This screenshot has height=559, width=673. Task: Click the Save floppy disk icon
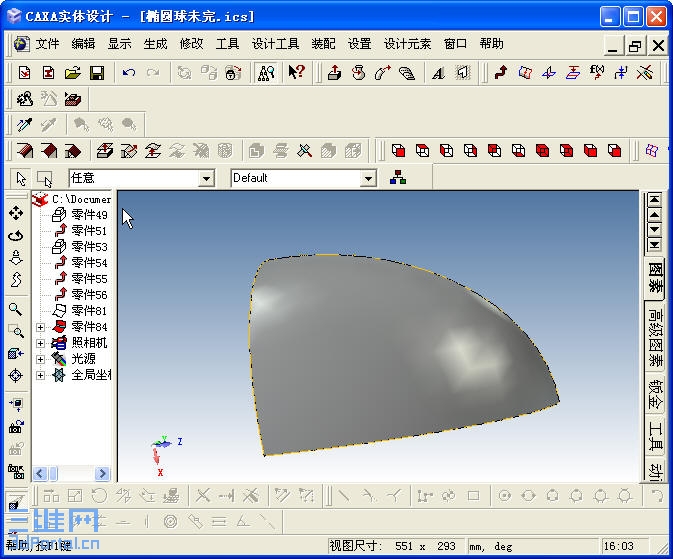click(97, 73)
